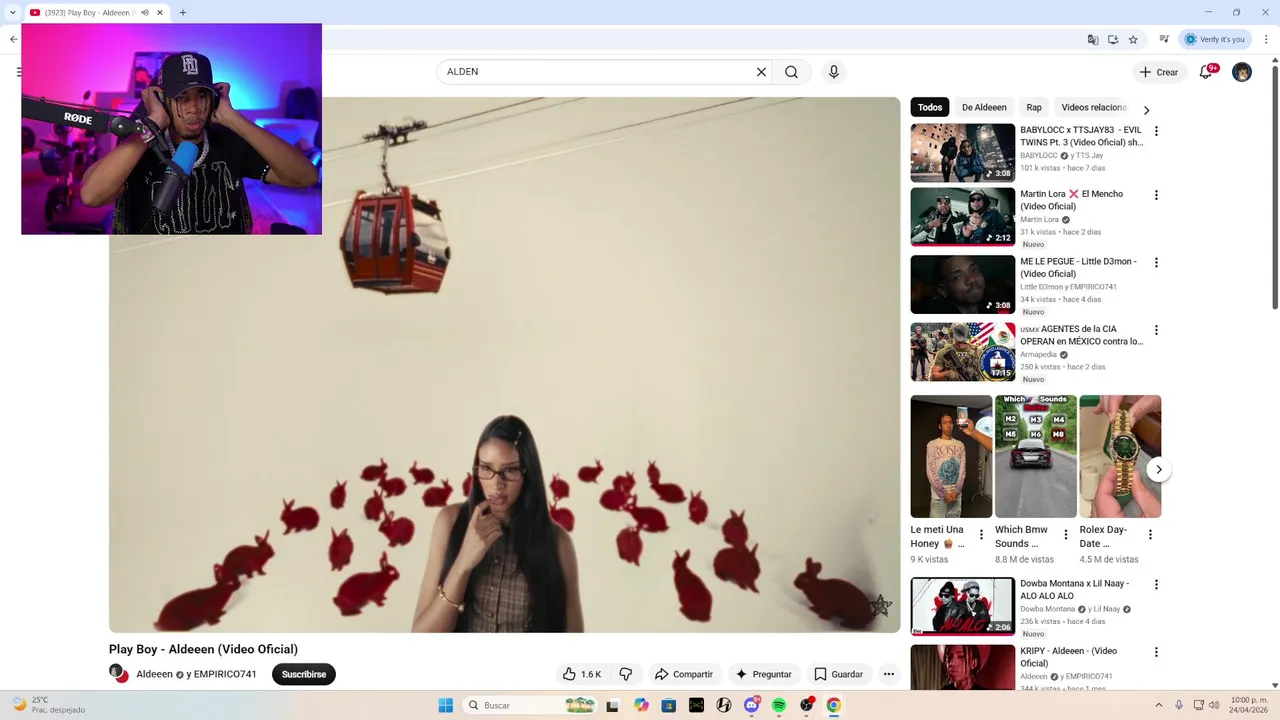Select the Videos relacionados filter chip
This screenshot has width=1280, height=720.
coord(1094,107)
